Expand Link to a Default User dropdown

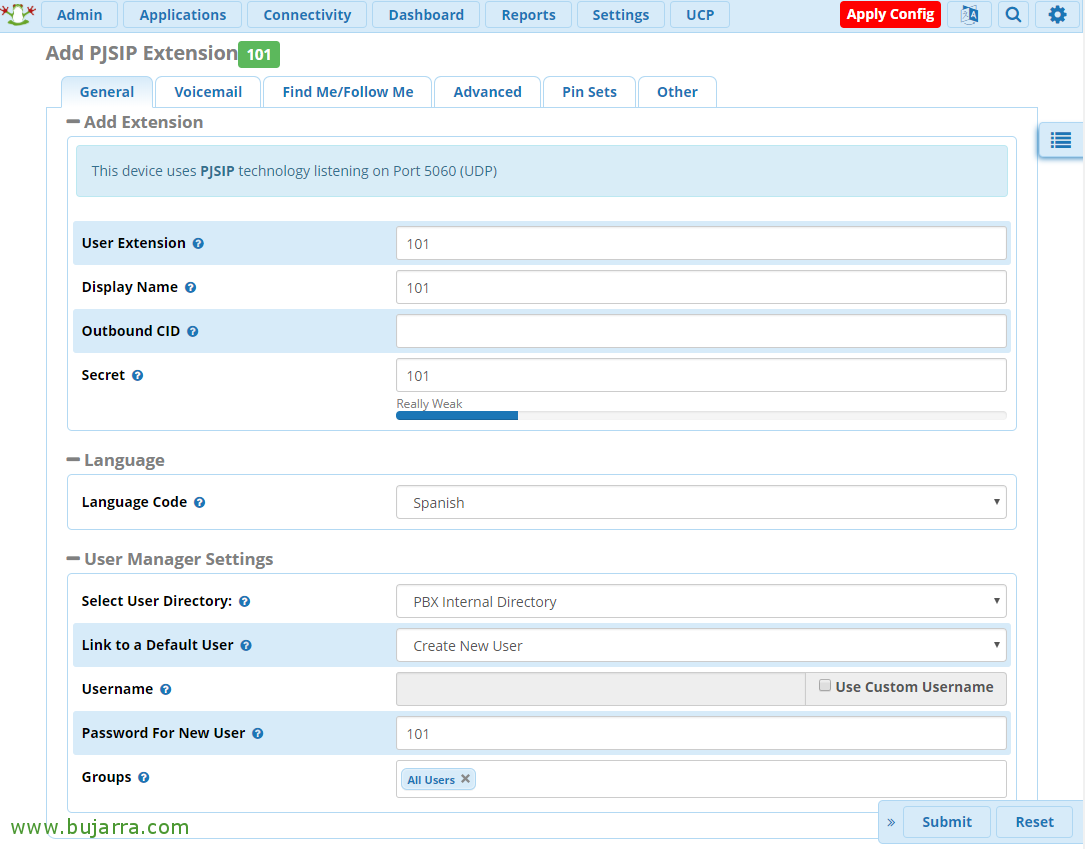[701, 646]
